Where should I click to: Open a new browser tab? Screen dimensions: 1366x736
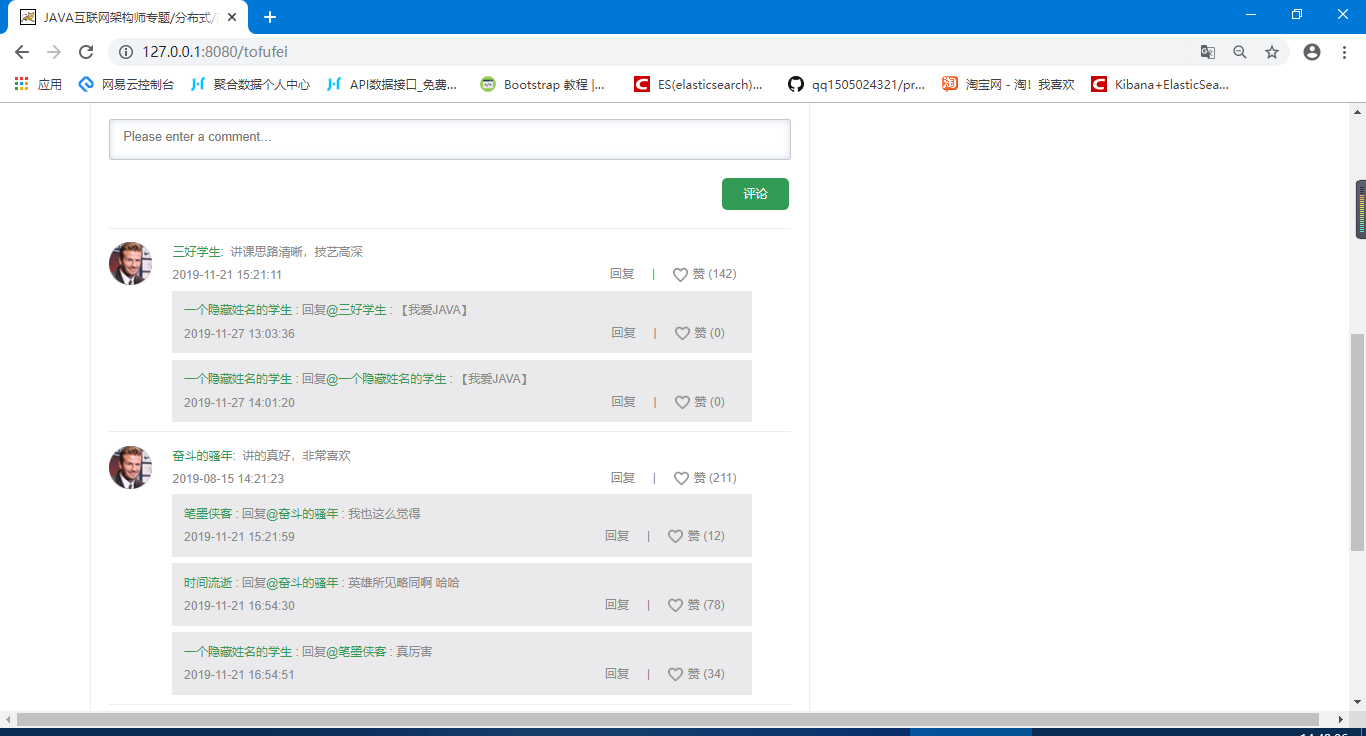pos(270,17)
